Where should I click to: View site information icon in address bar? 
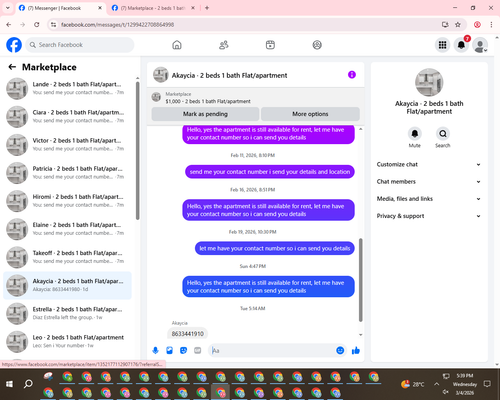(53, 25)
